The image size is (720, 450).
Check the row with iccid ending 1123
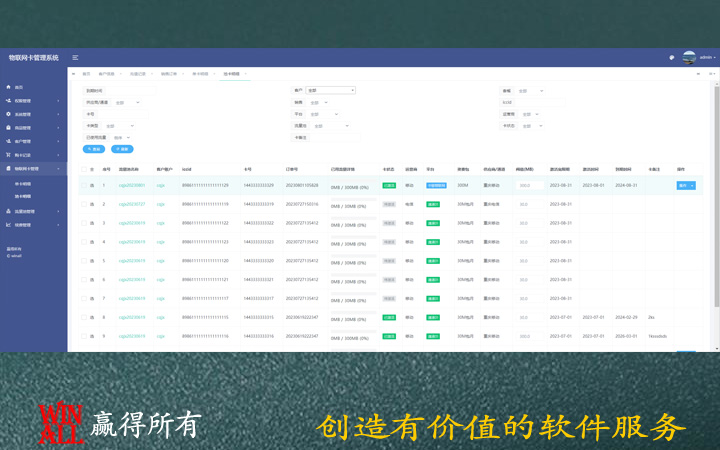tap(84, 242)
